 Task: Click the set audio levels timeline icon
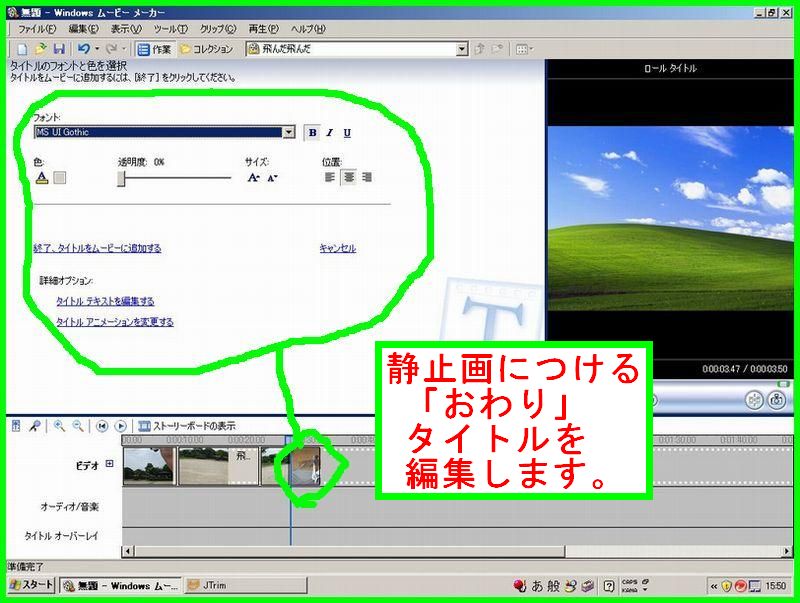(16, 425)
